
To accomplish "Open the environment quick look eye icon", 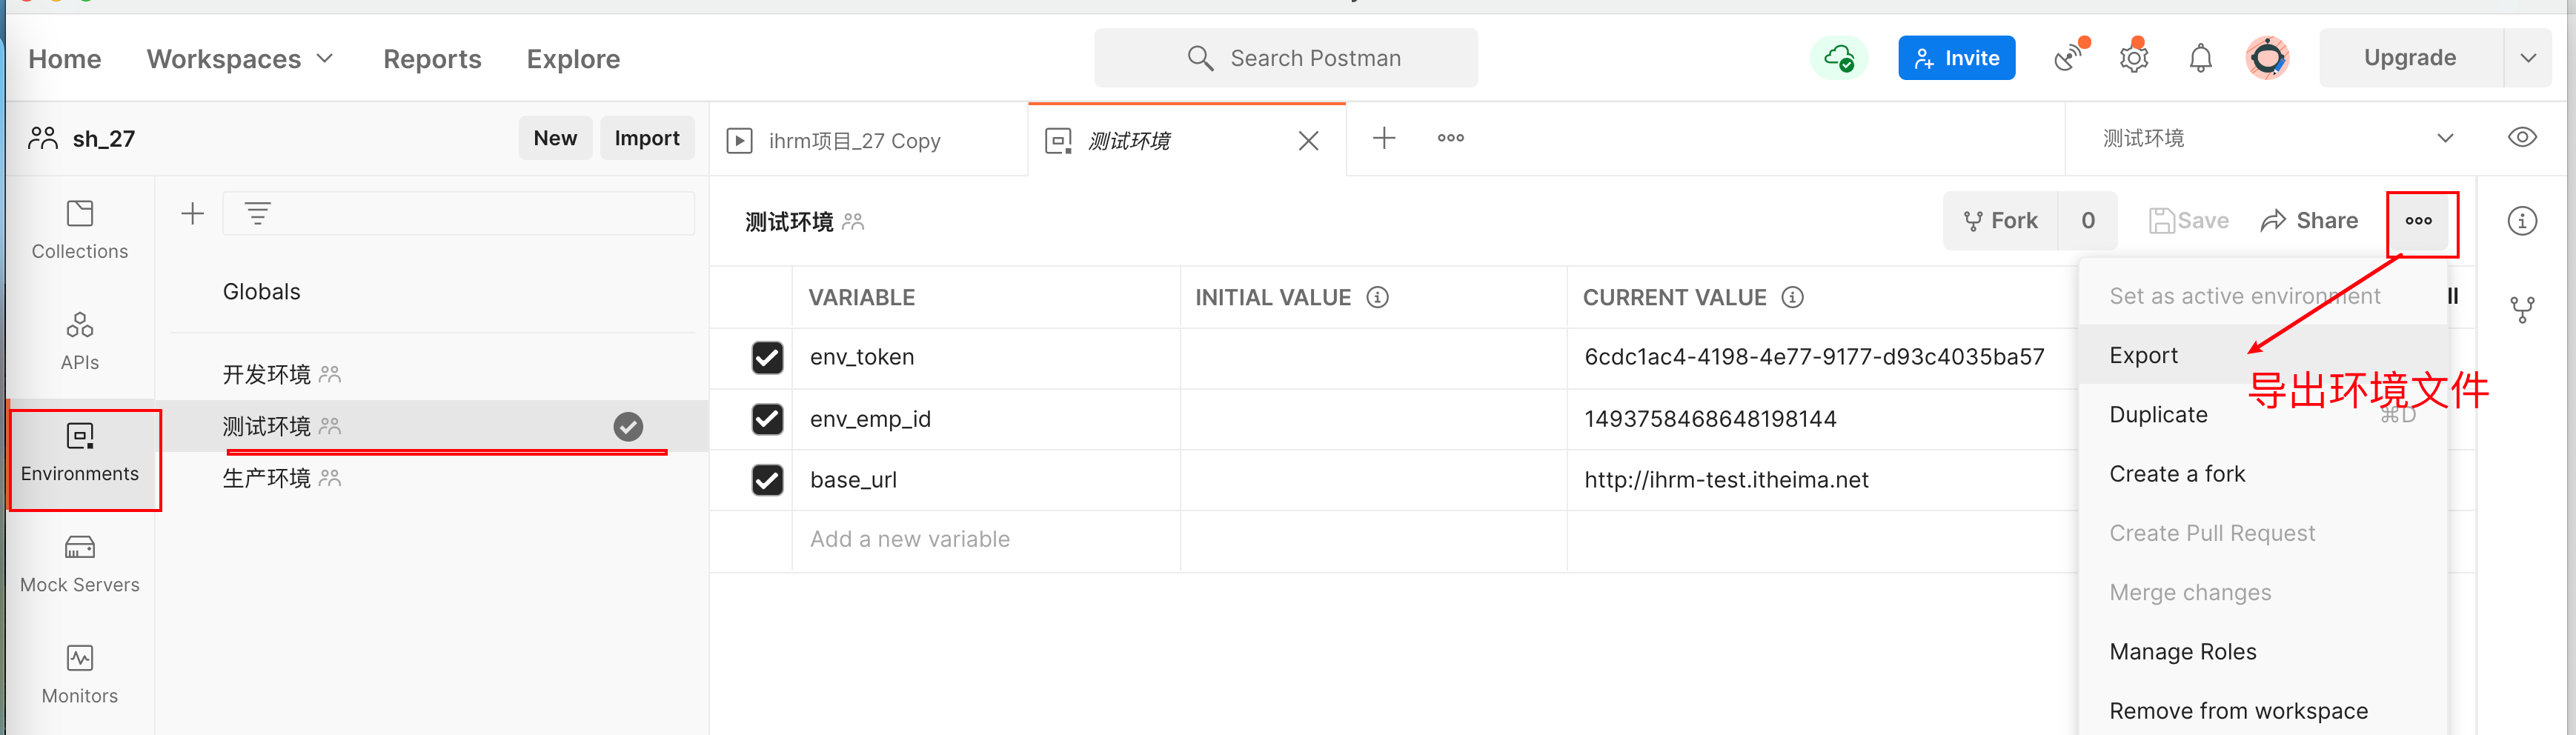I will click(x=2522, y=137).
